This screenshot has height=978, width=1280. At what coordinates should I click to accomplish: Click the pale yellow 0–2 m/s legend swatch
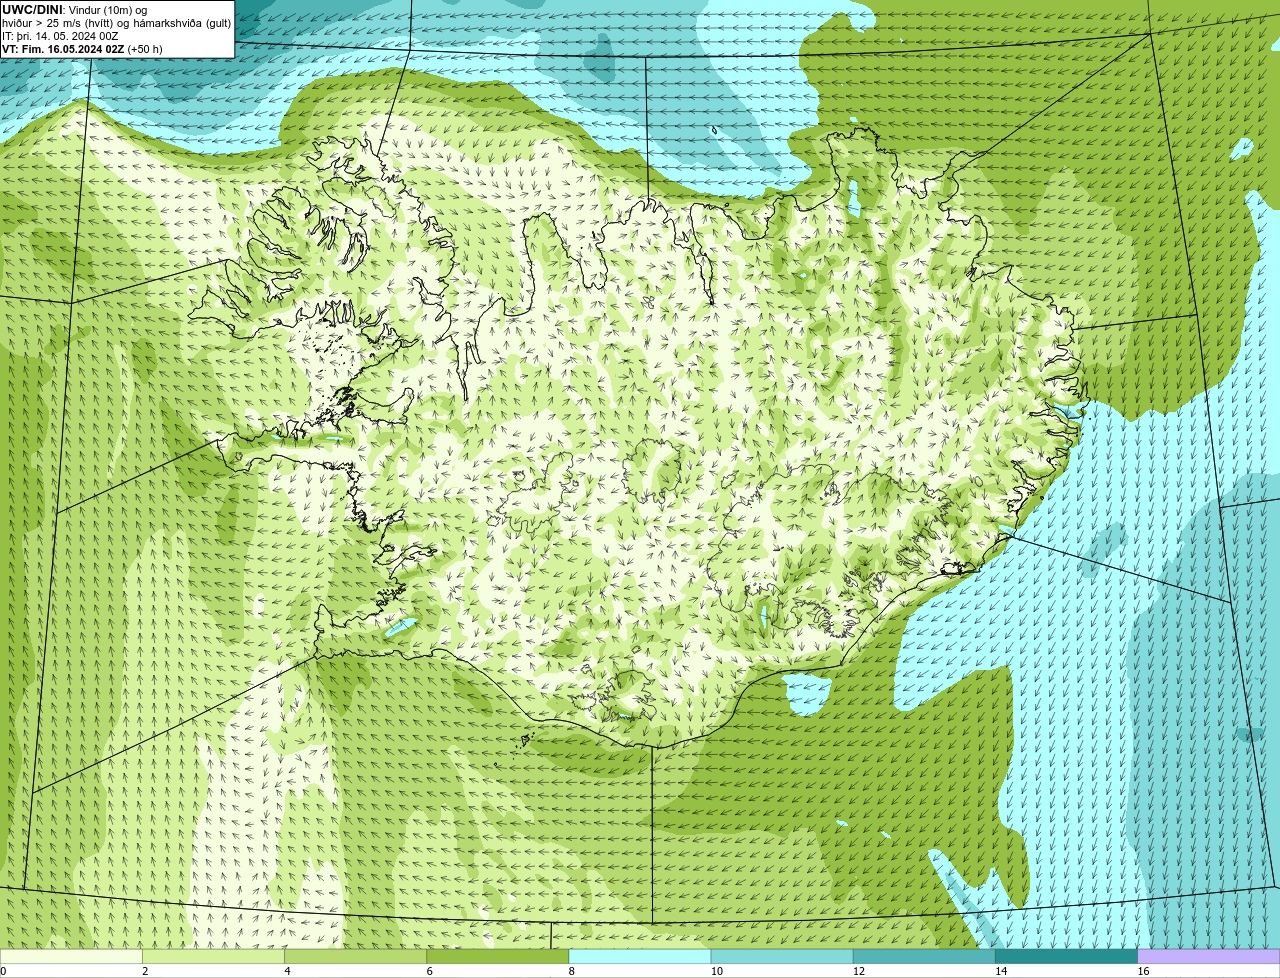[71, 956]
